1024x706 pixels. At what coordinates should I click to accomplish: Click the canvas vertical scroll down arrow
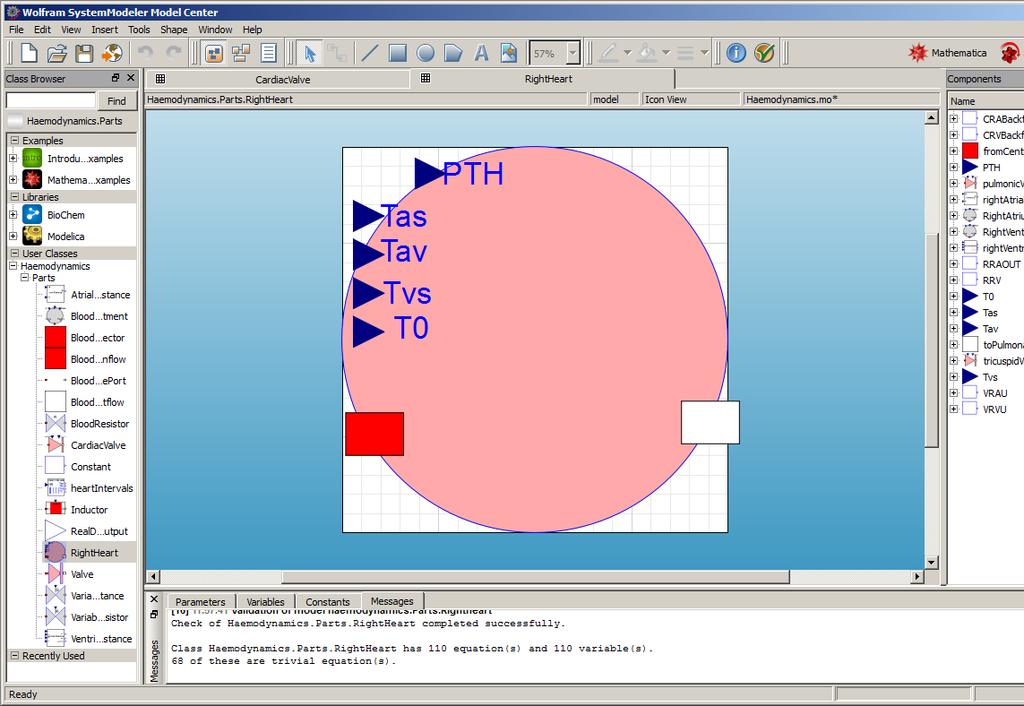tap(932, 562)
